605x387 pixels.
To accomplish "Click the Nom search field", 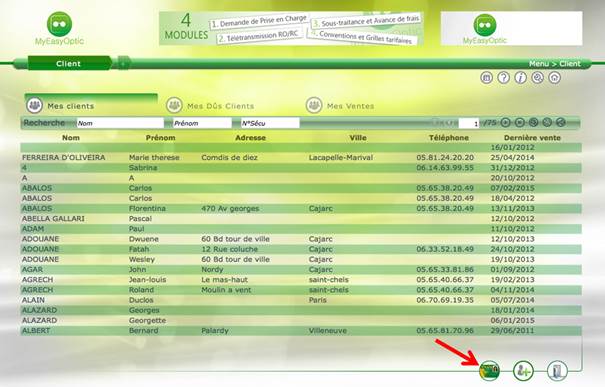I will 120,123.
